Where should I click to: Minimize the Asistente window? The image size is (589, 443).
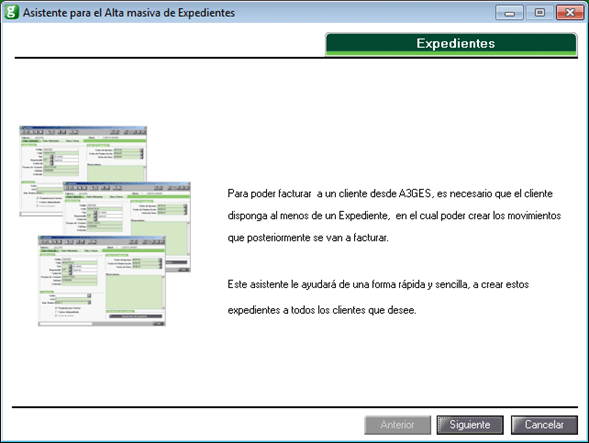pos(509,12)
